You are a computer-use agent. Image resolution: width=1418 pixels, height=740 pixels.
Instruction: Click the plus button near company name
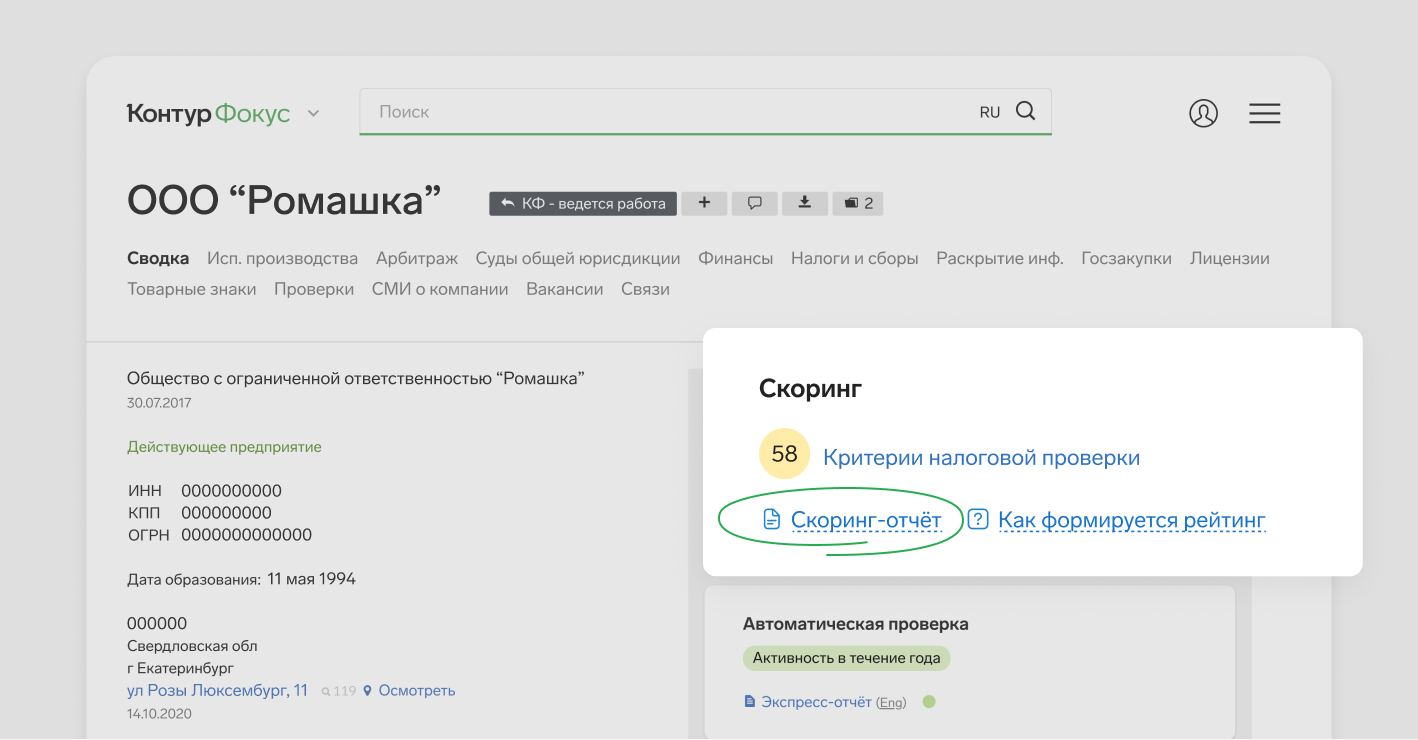(704, 203)
